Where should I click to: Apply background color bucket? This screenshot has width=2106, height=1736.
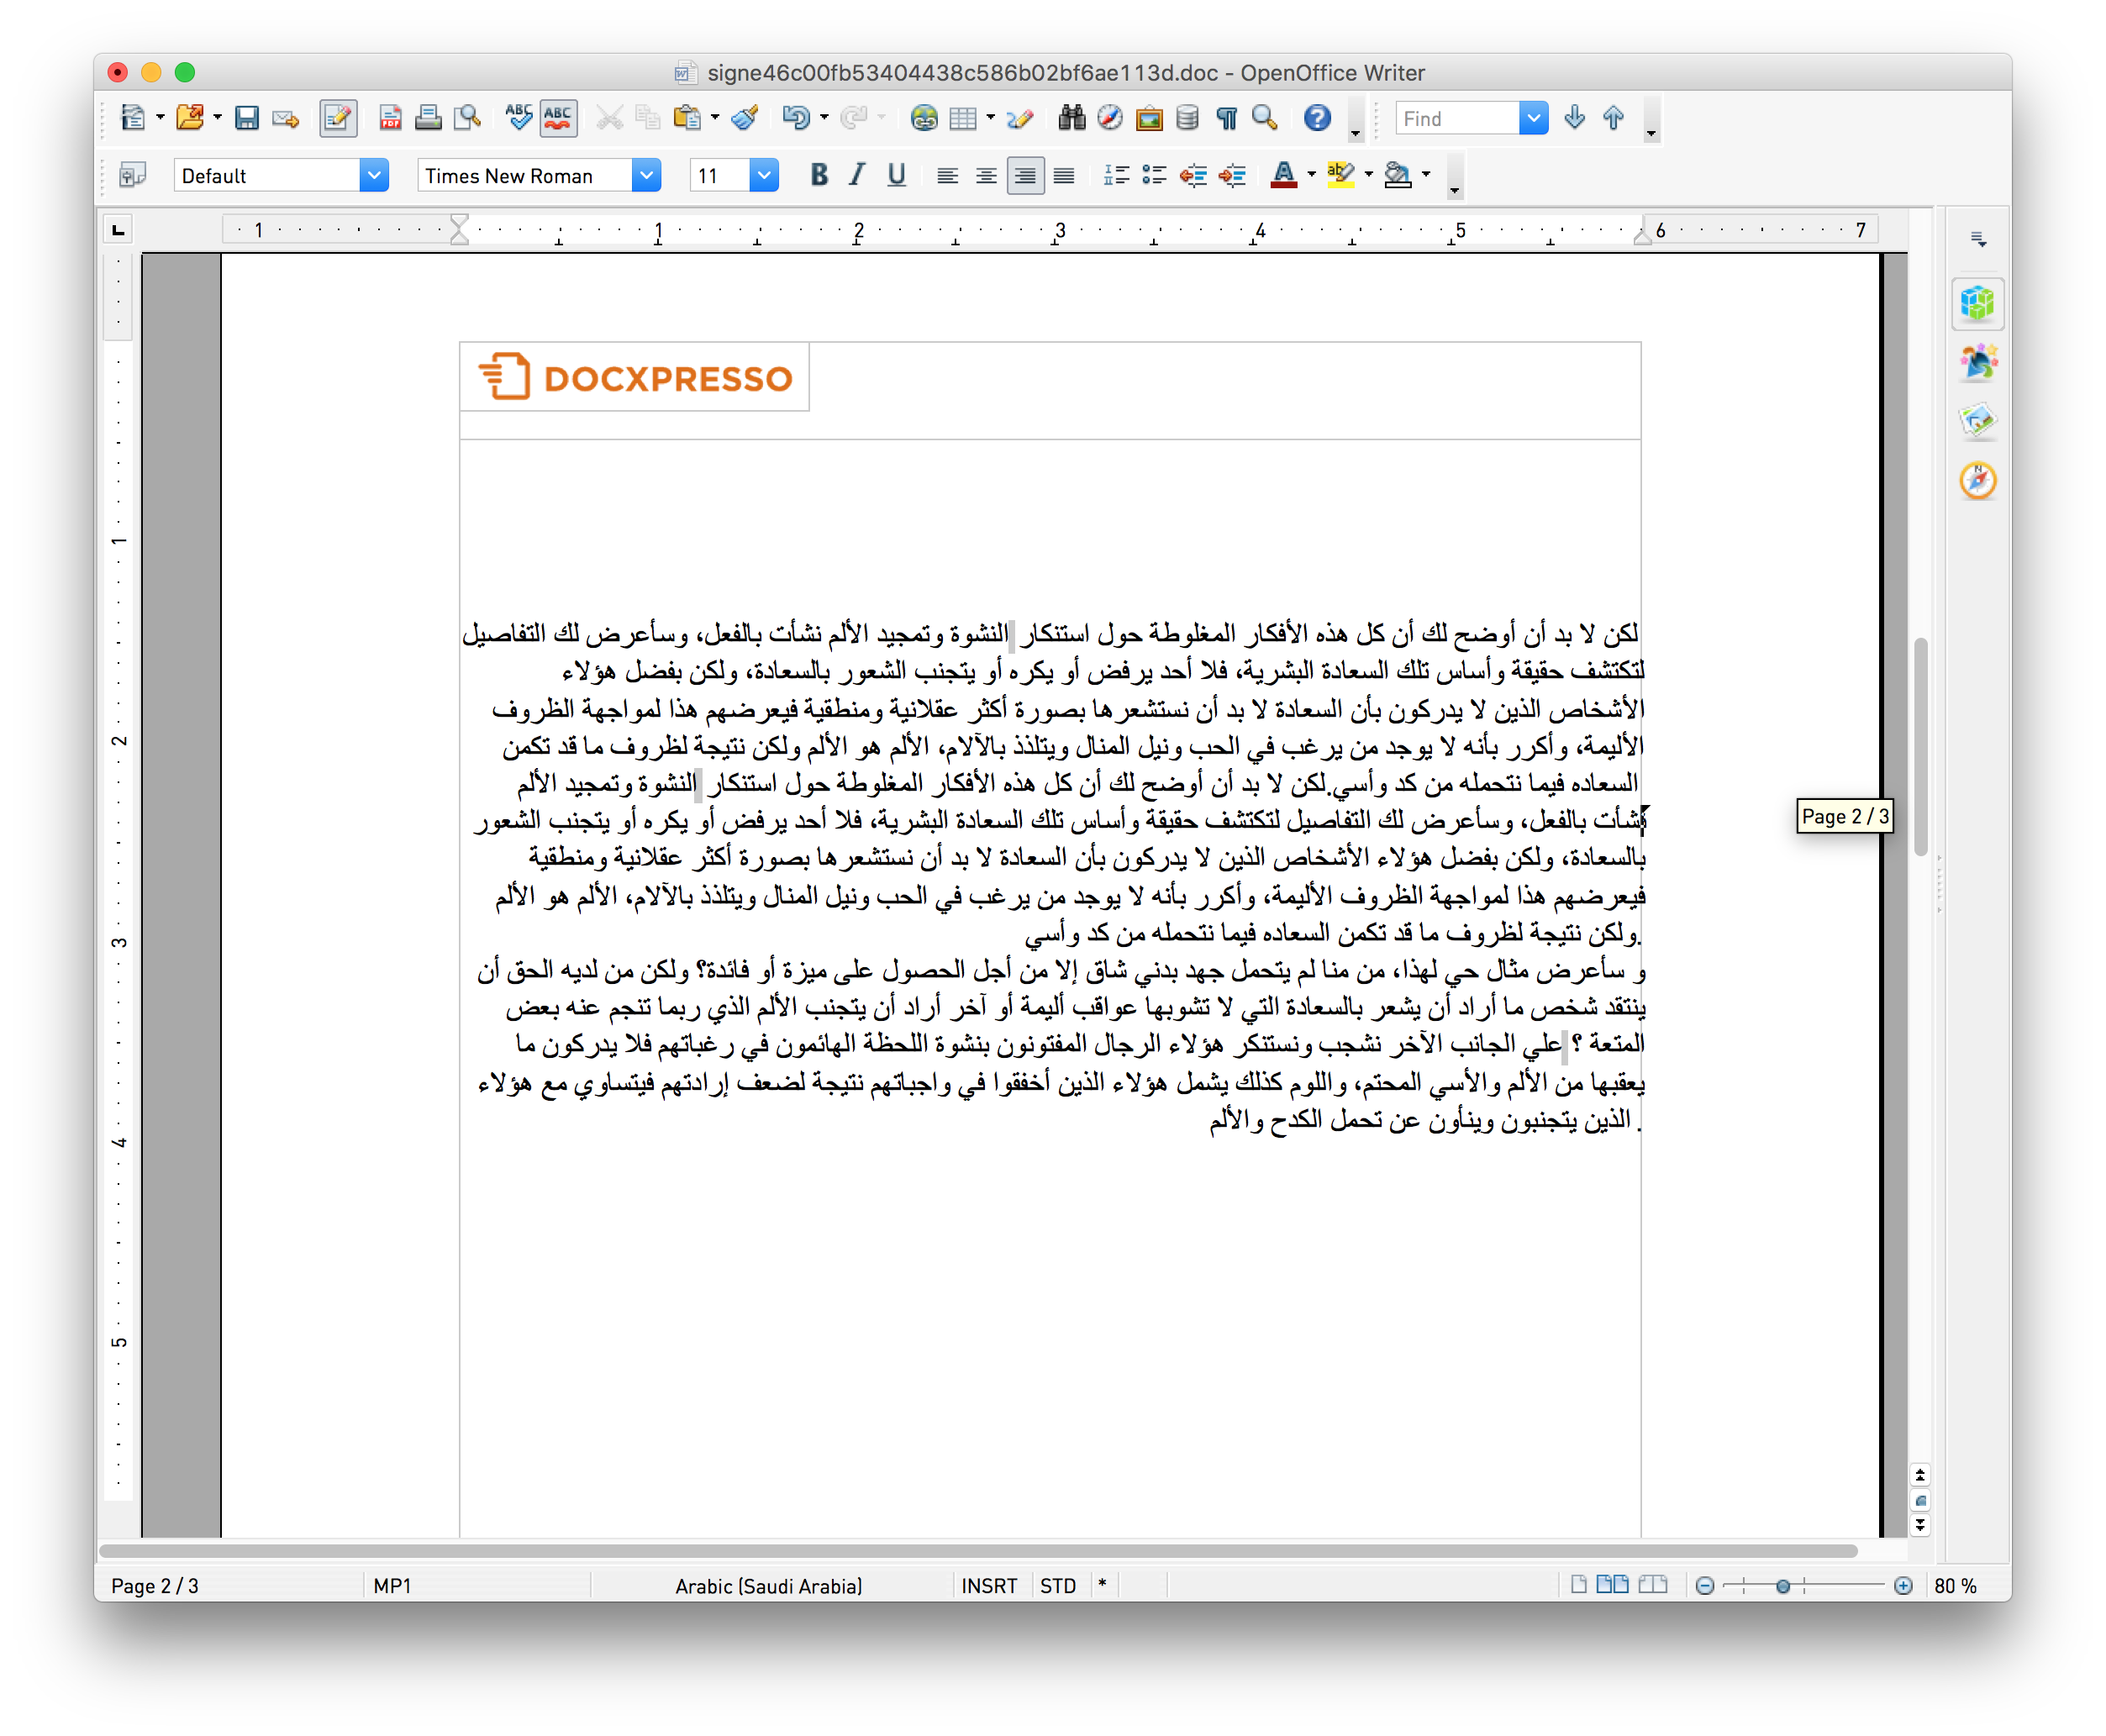1397,176
